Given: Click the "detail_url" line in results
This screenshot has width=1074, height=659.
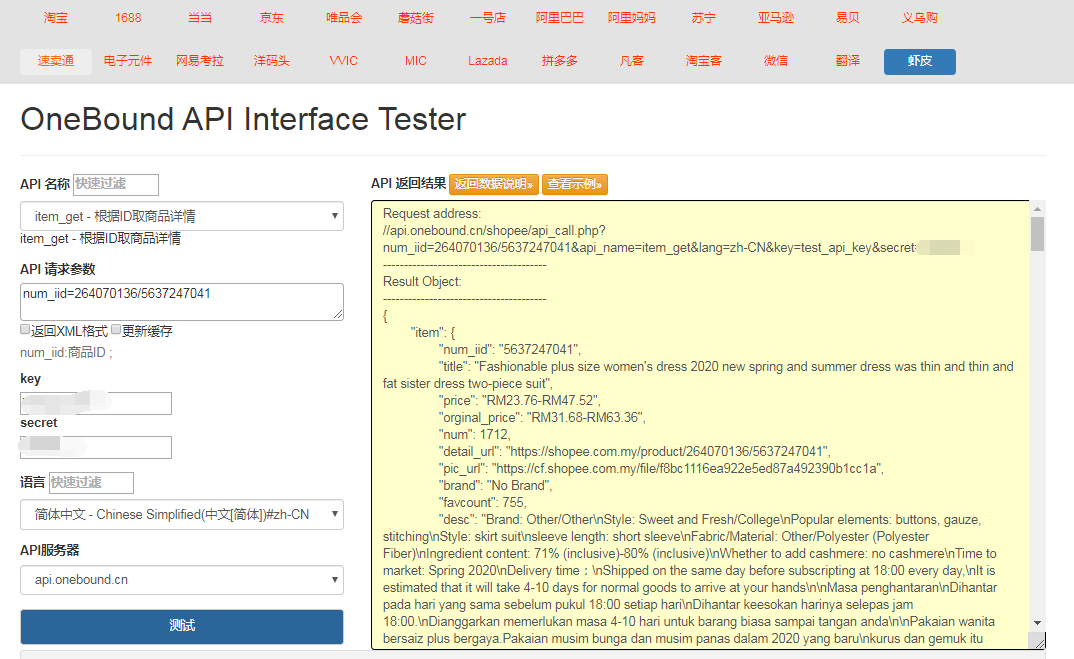Looking at the screenshot, I should [x=634, y=451].
